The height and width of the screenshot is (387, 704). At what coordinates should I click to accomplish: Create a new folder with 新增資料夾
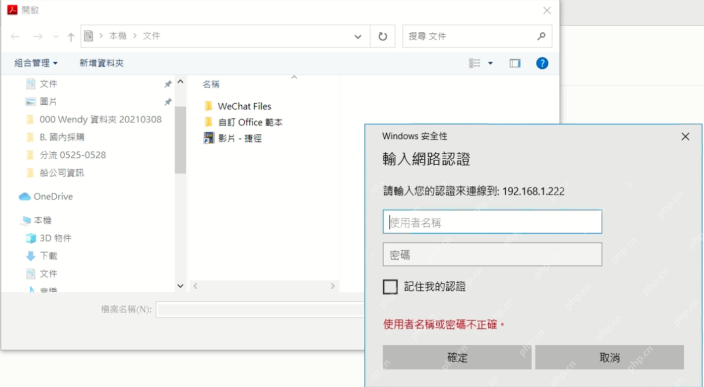coord(101,63)
